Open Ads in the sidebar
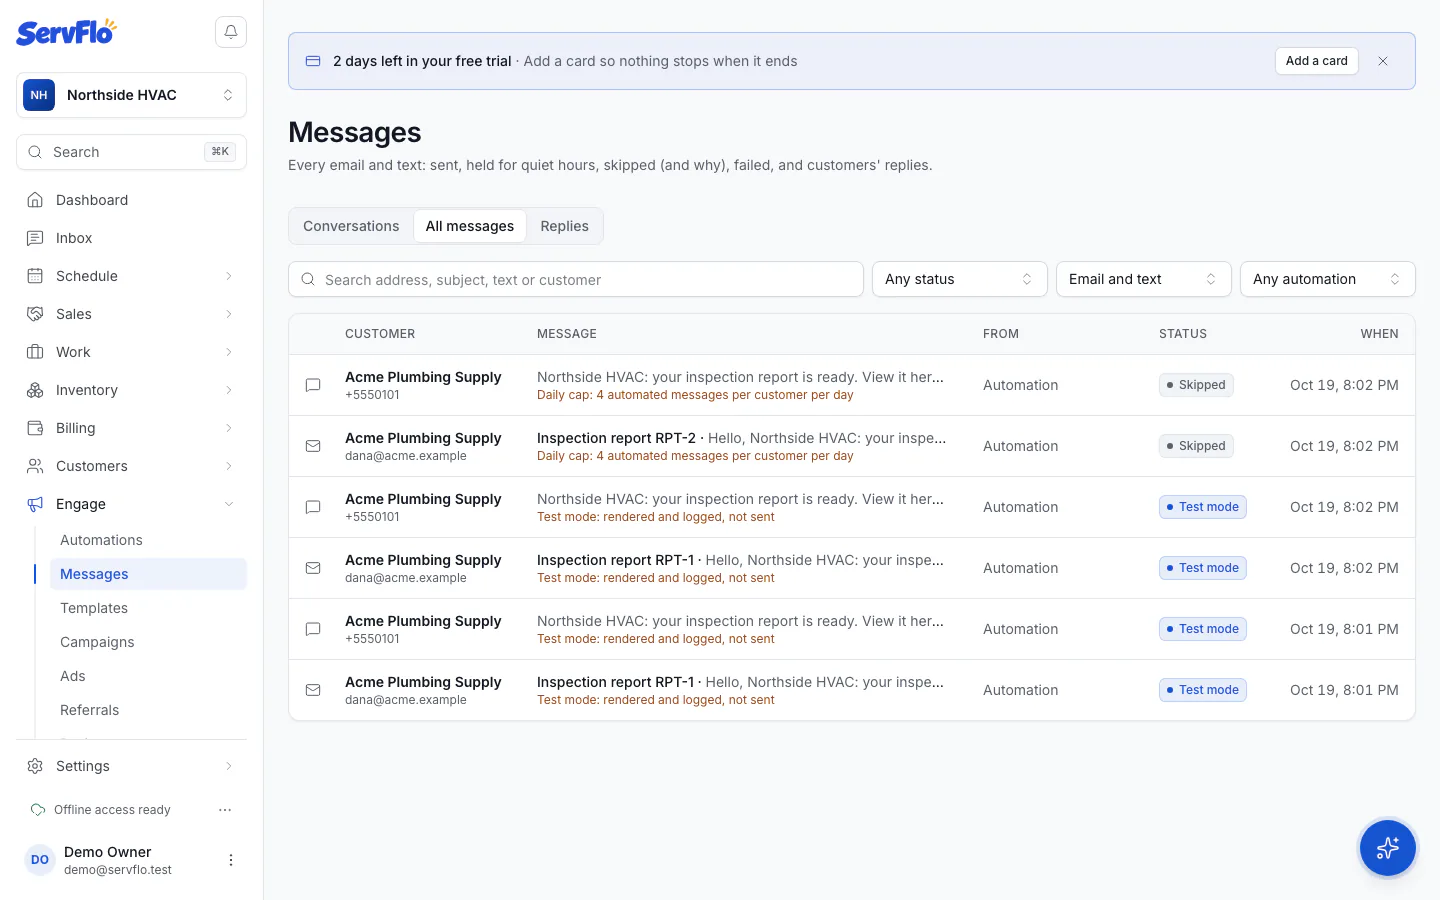This screenshot has width=1440, height=900. pos(148,676)
